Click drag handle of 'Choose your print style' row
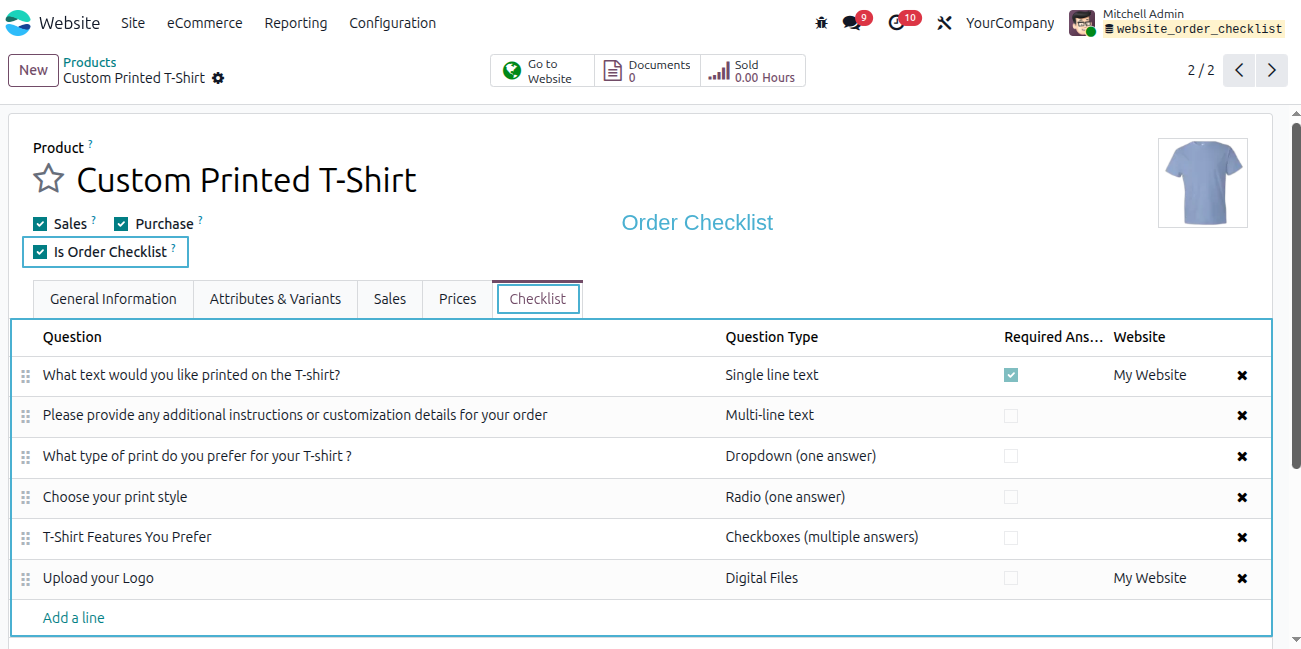 pos(26,498)
